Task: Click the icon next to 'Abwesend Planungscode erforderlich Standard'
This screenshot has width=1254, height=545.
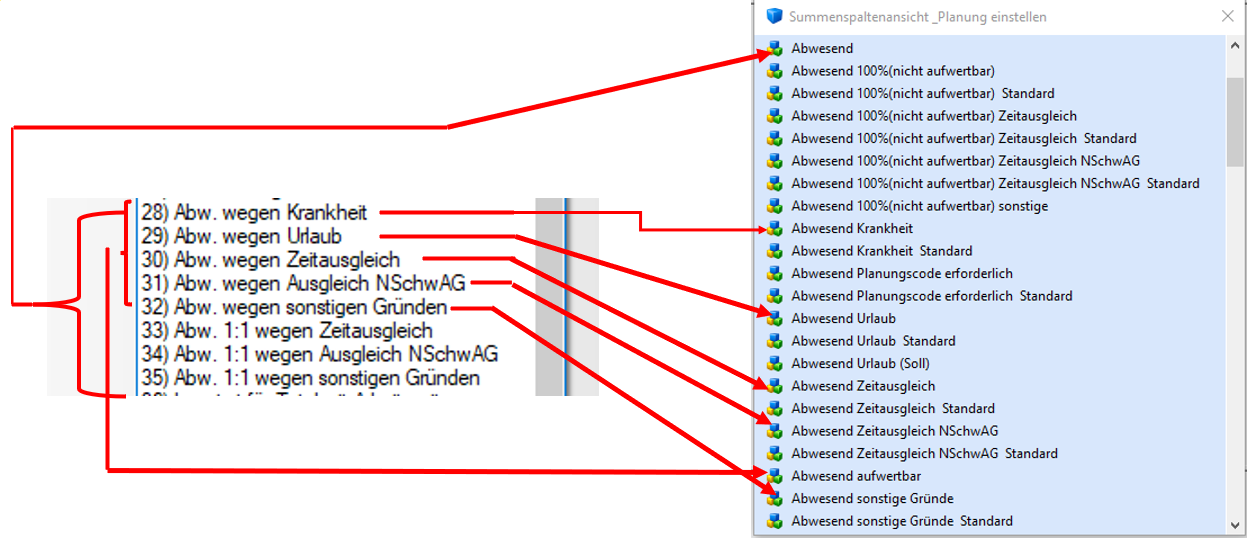Action: (773, 296)
